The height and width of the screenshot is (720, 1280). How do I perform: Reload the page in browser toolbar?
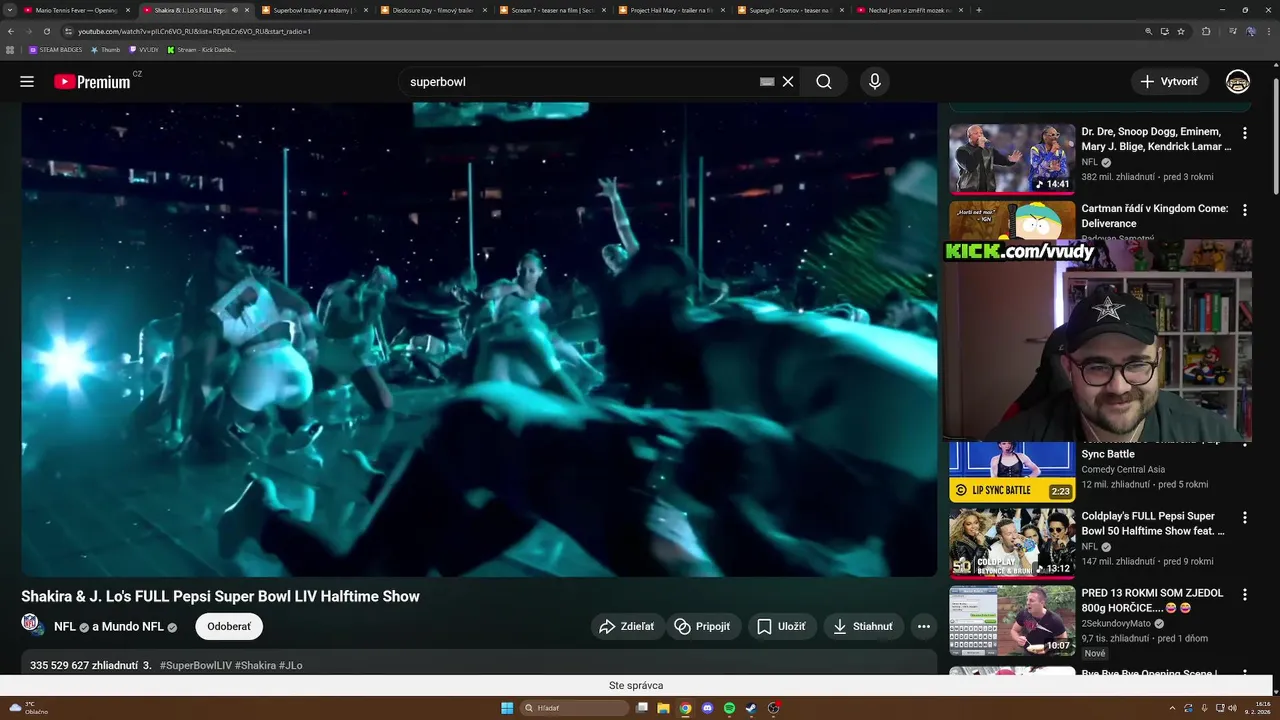click(x=46, y=31)
